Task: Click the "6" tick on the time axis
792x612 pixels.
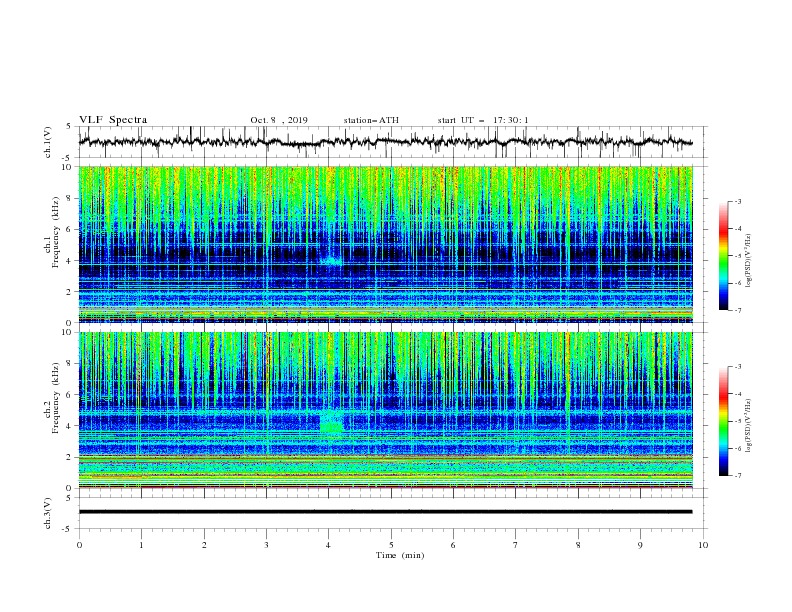Action: coord(453,545)
